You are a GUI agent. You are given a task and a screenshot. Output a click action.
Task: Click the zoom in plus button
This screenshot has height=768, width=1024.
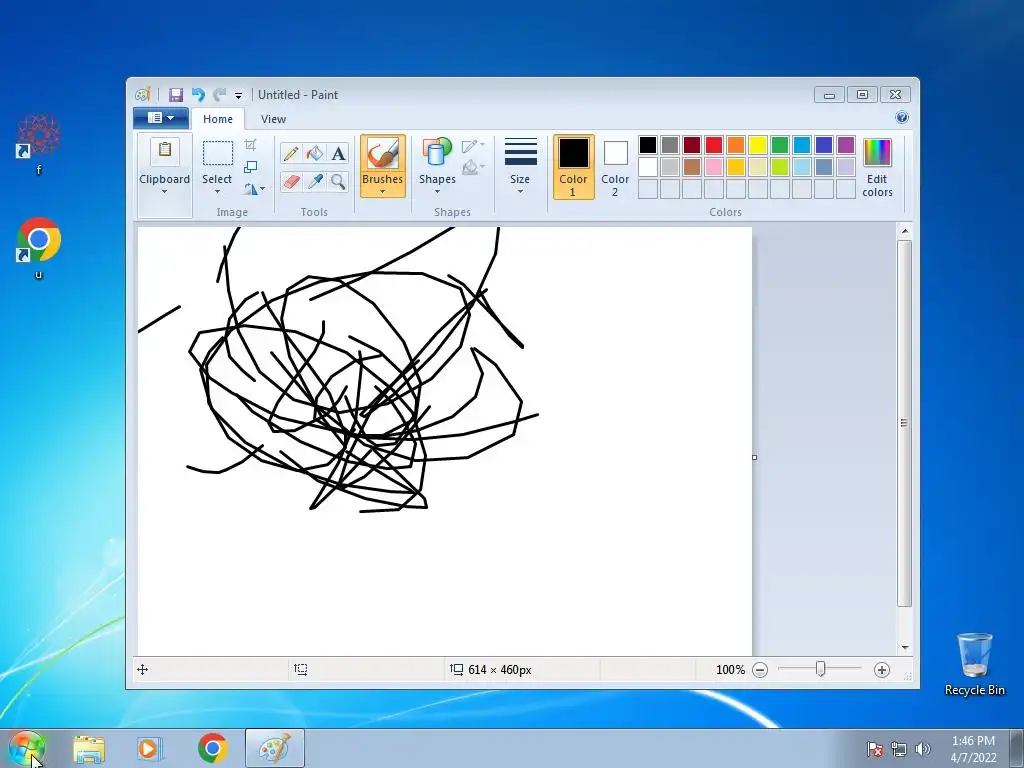(882, 669)
